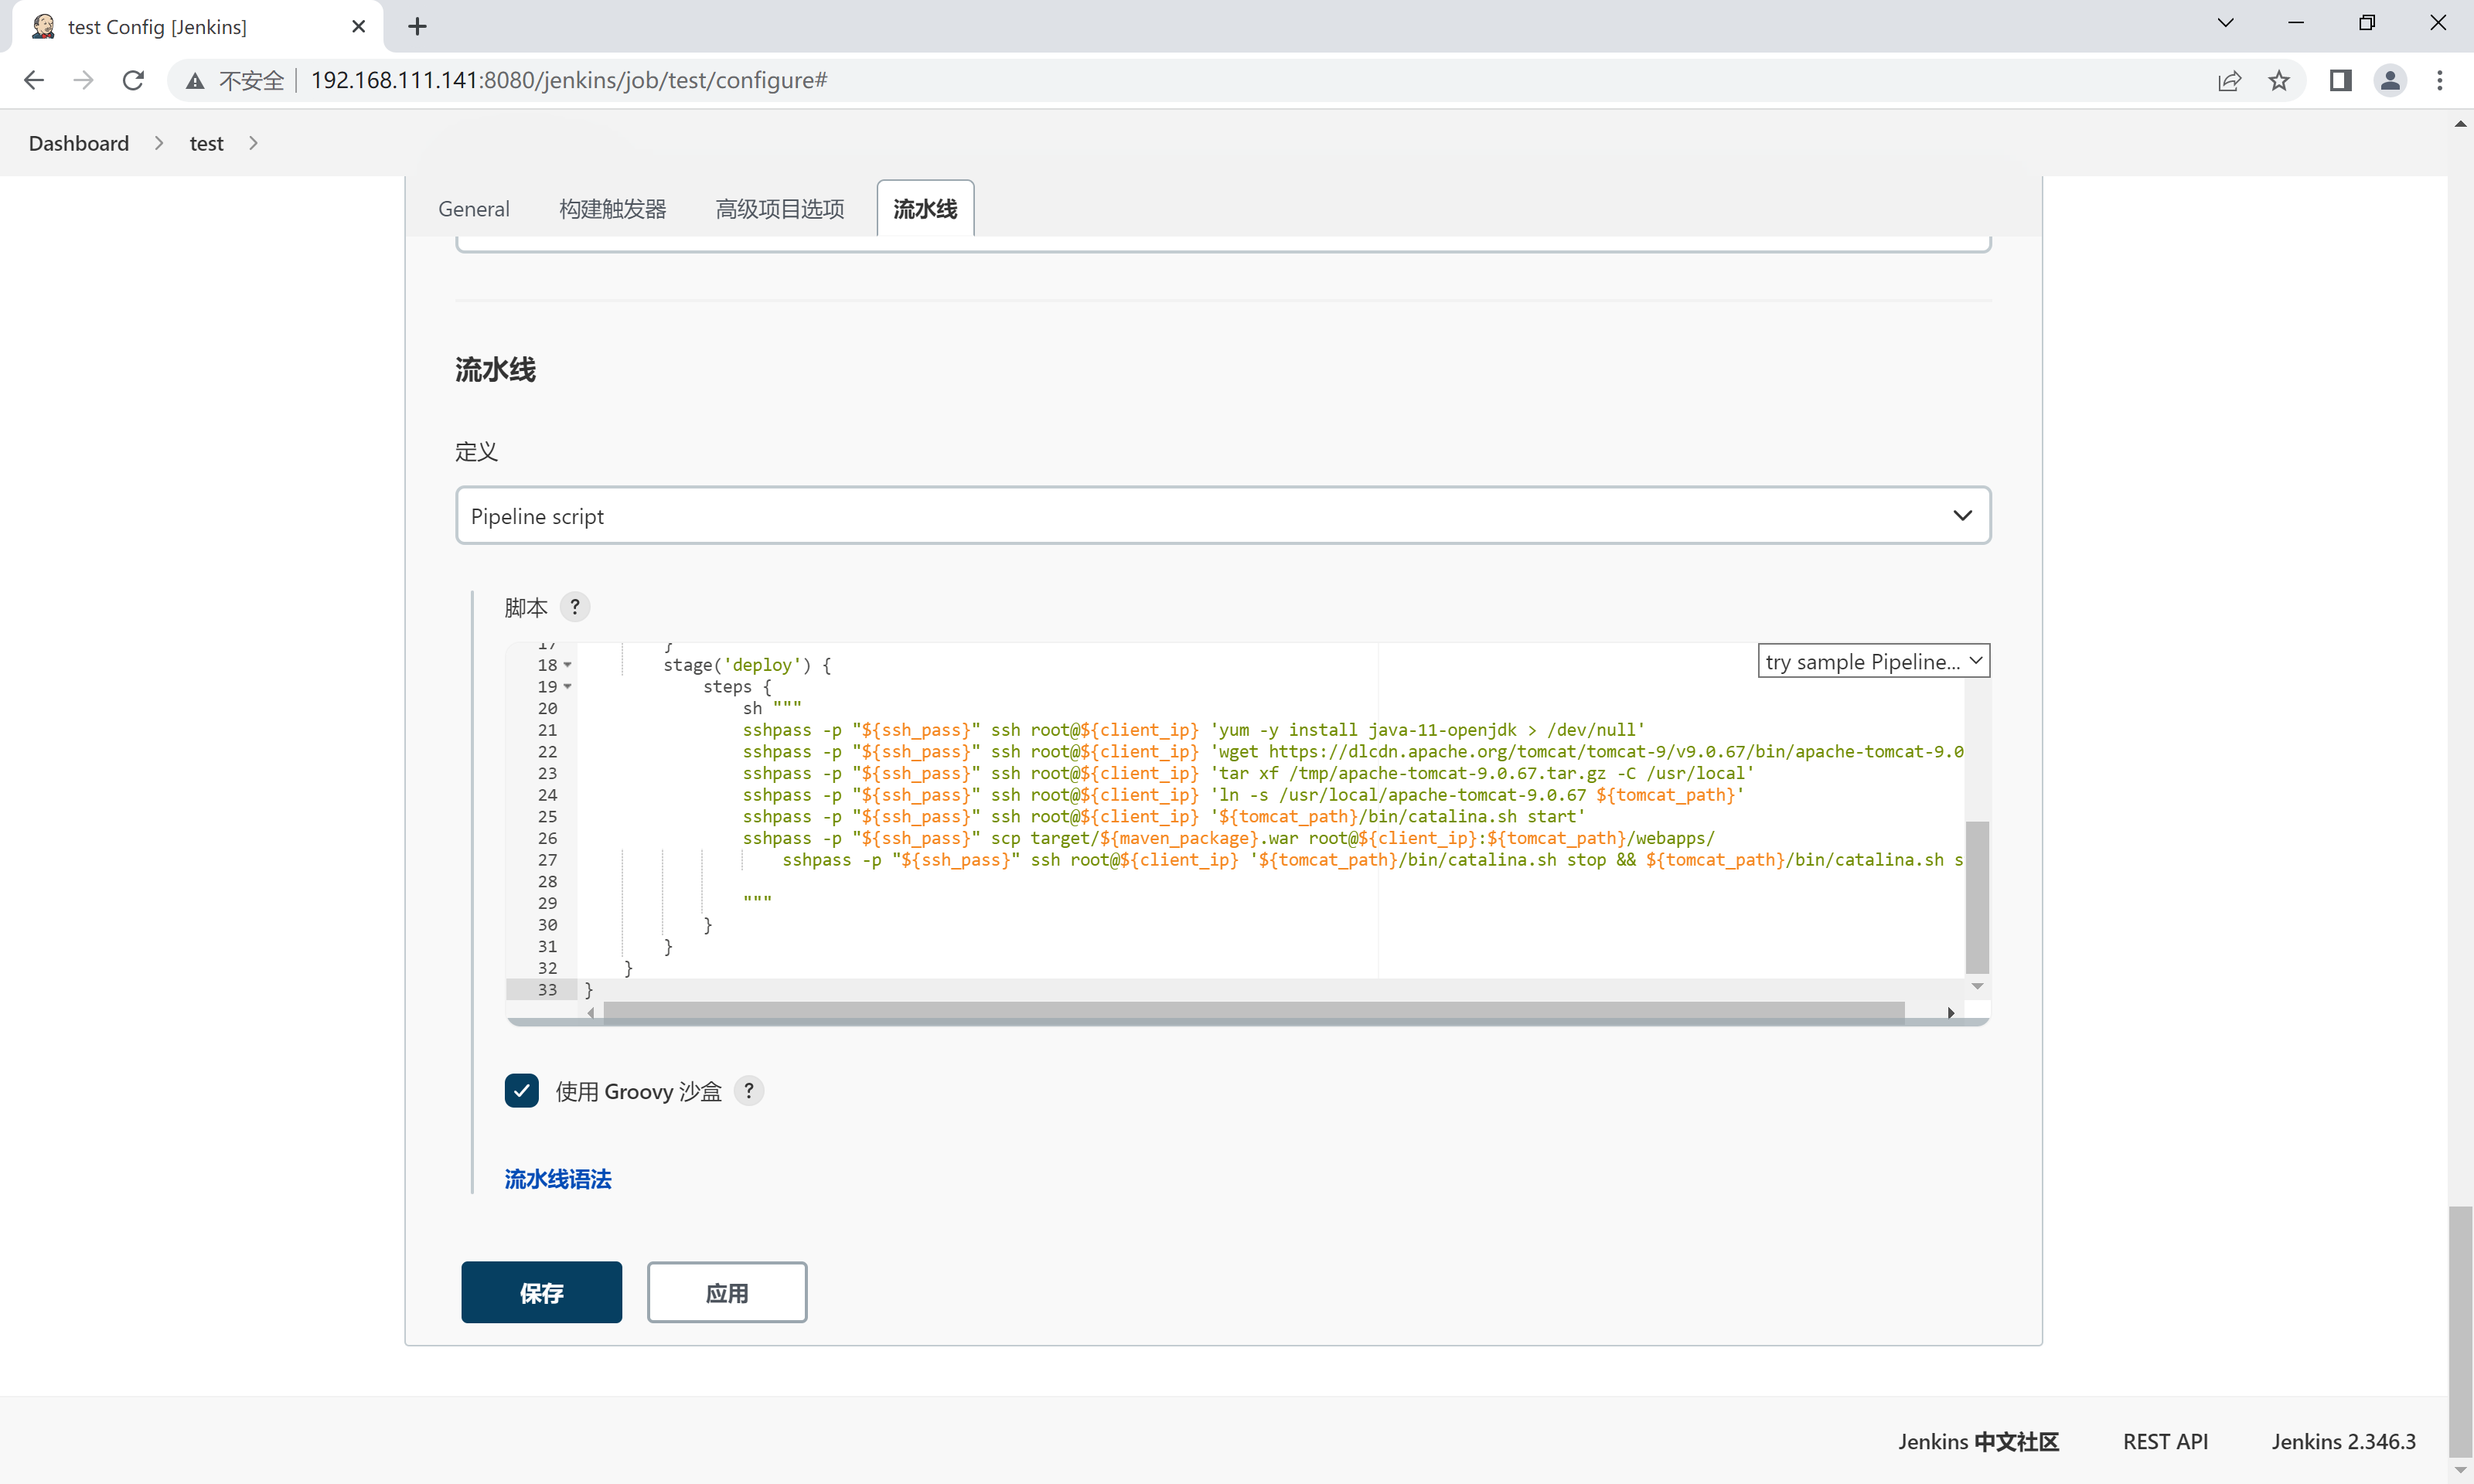The height and width of the screenshot is (1484, 2474).
Task: Click line 22 wget tomcat command
Action: click(1353, 751)
